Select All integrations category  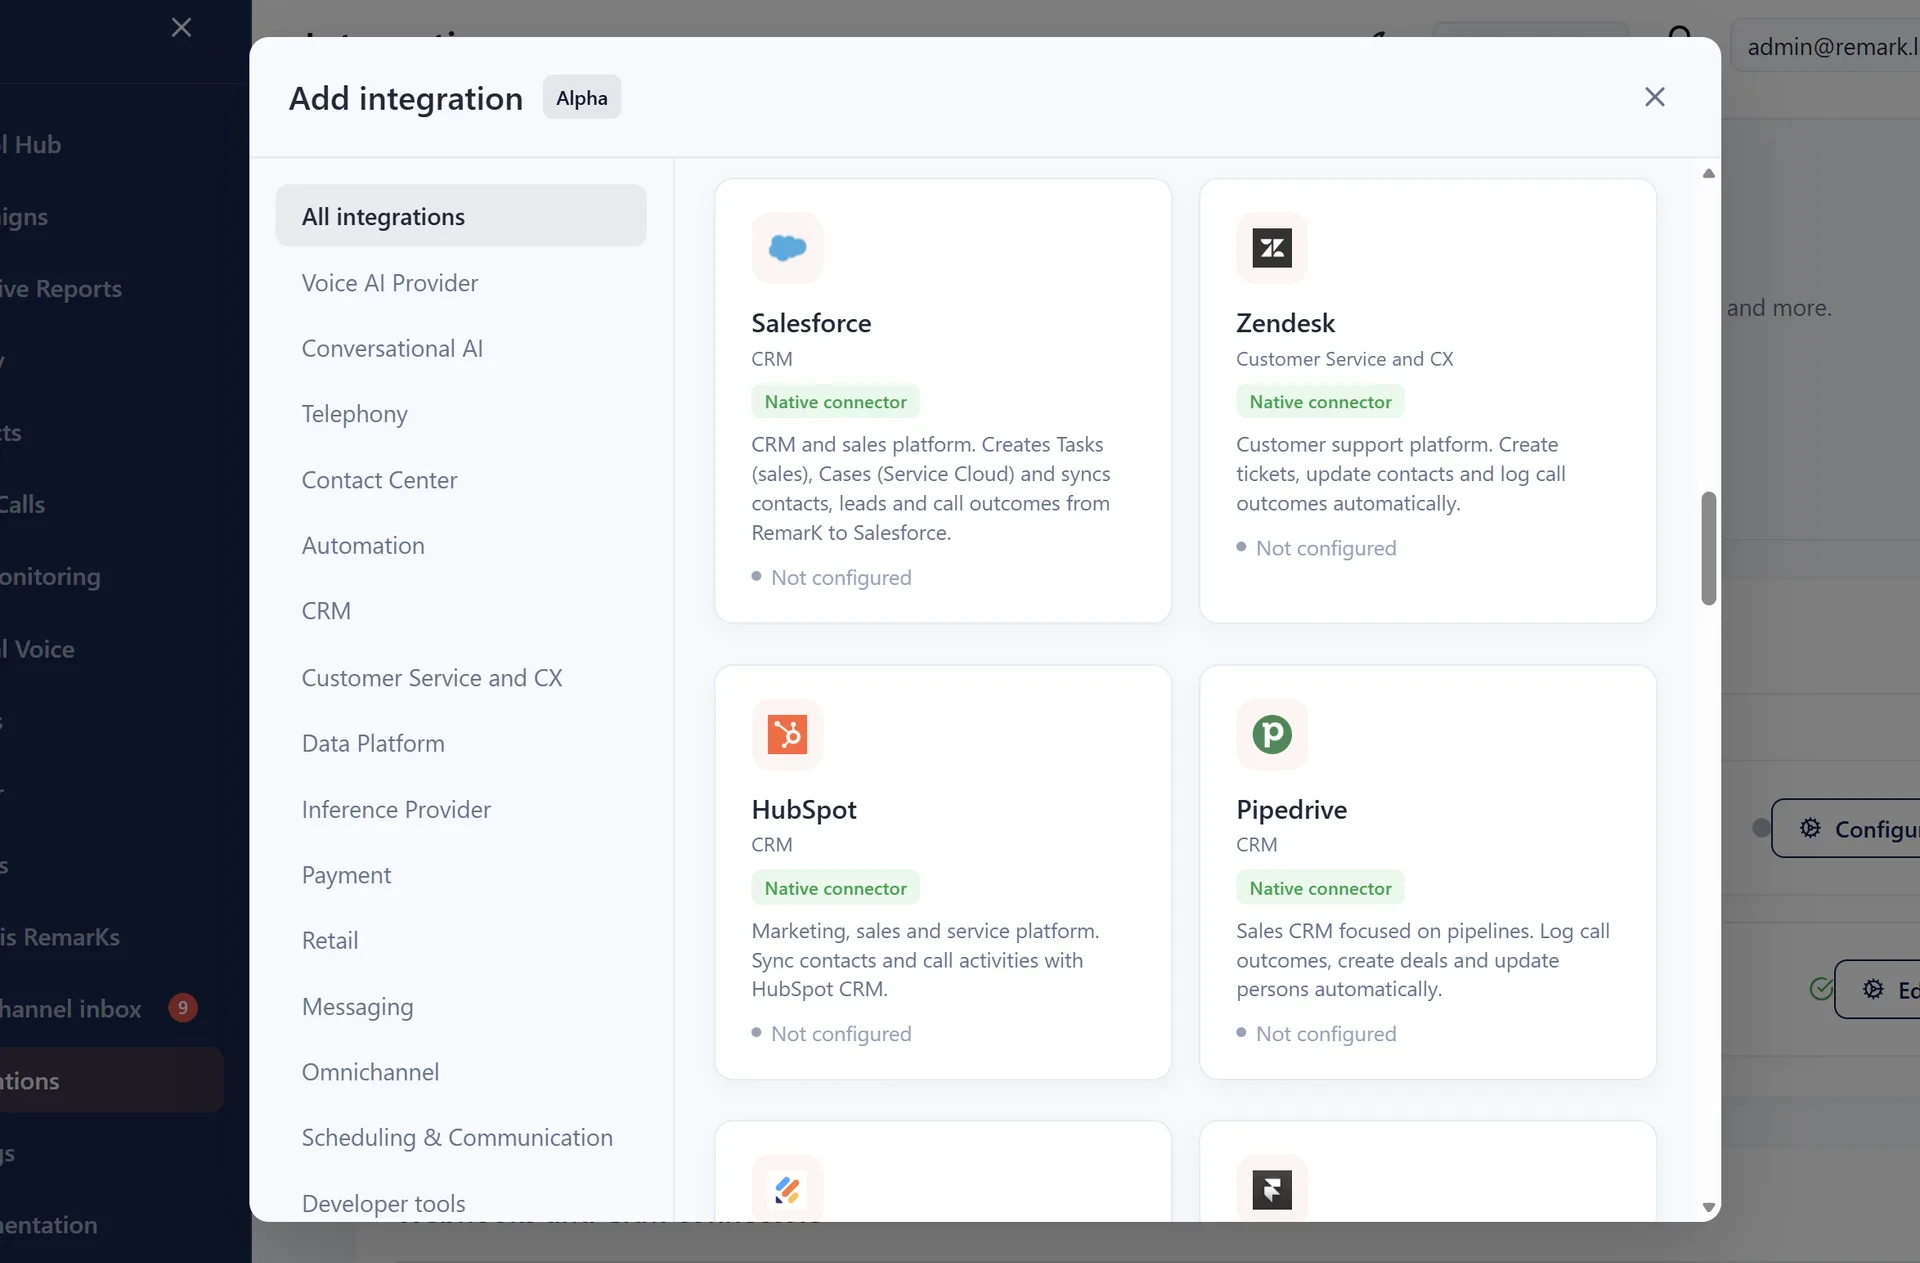click(461, 216)
